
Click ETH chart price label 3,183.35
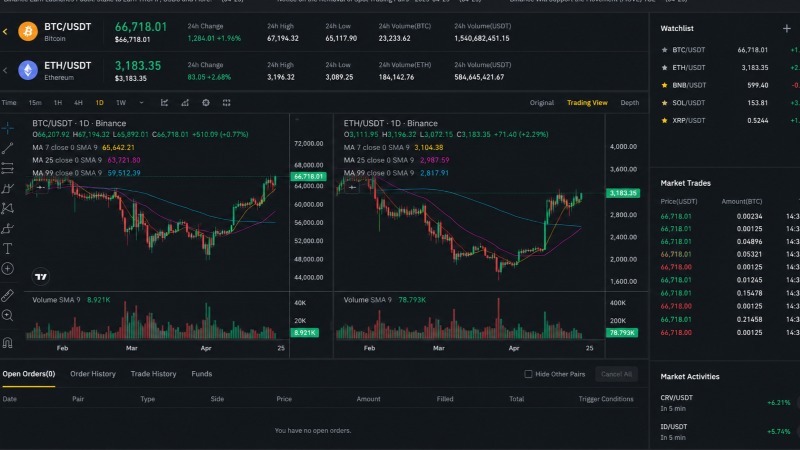click(622, 193)
